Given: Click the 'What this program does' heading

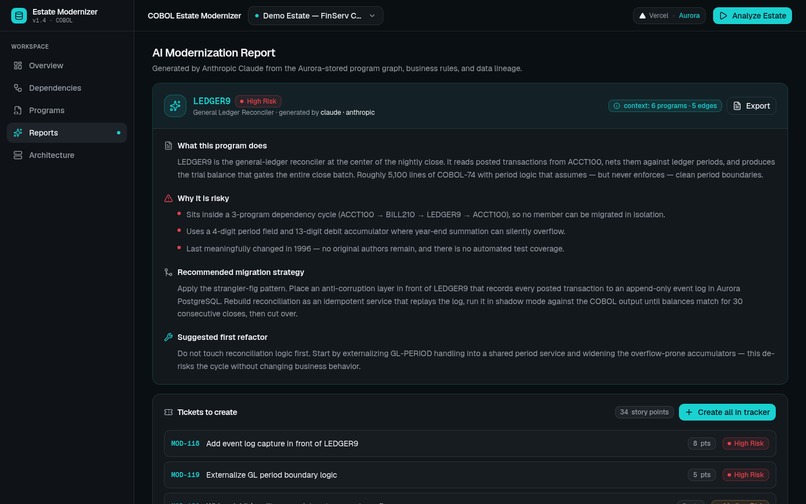Looking at the screenshot, I should [222, 146].
